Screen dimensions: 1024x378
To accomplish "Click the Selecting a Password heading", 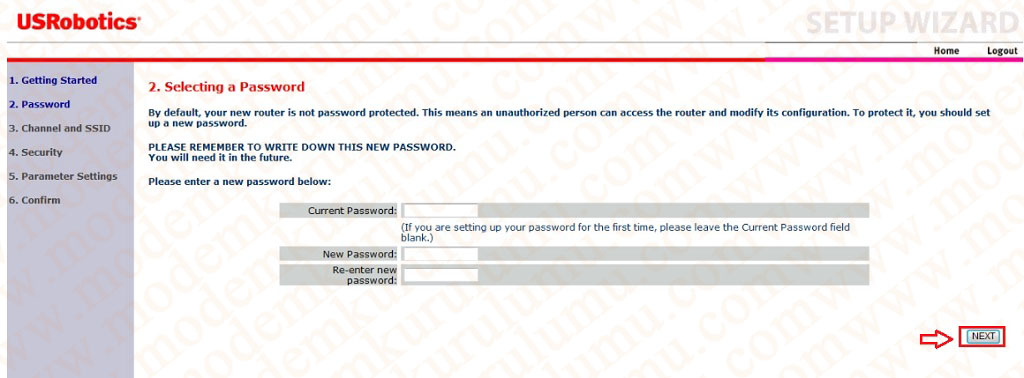I will click(x=226, y=87).
